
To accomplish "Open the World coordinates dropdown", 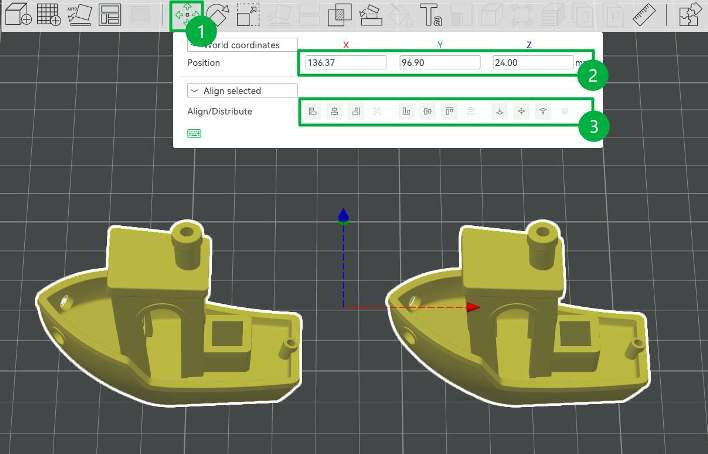I will click(242, 45).
